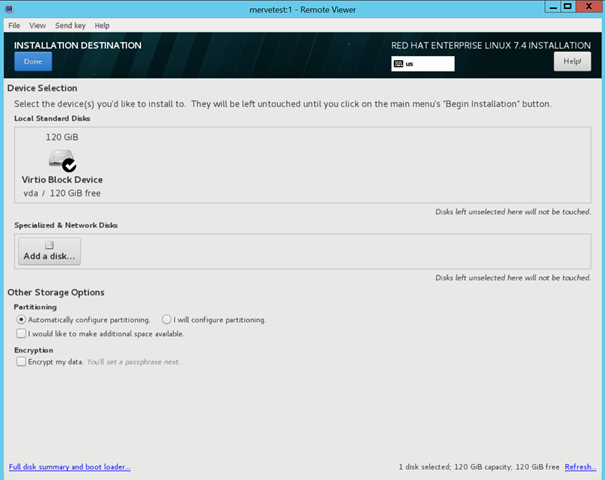The width and height of the screenshot is (605, 480).
Task: Click the Local Standard Disks heading
Action: click(52, 118)
